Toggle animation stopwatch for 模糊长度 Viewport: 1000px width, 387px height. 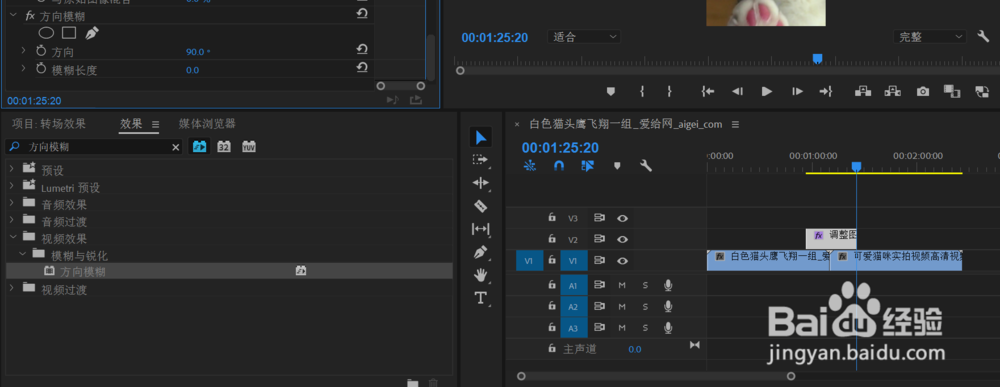pyautogui.click(x=41, y=68)
